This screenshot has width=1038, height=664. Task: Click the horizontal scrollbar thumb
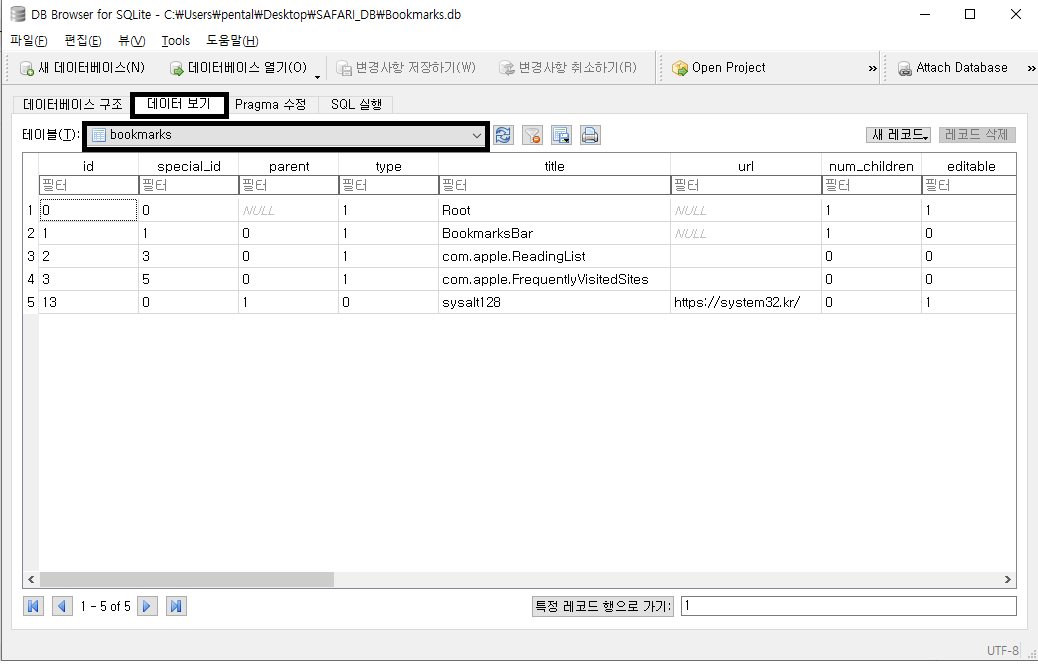point(187,579)
